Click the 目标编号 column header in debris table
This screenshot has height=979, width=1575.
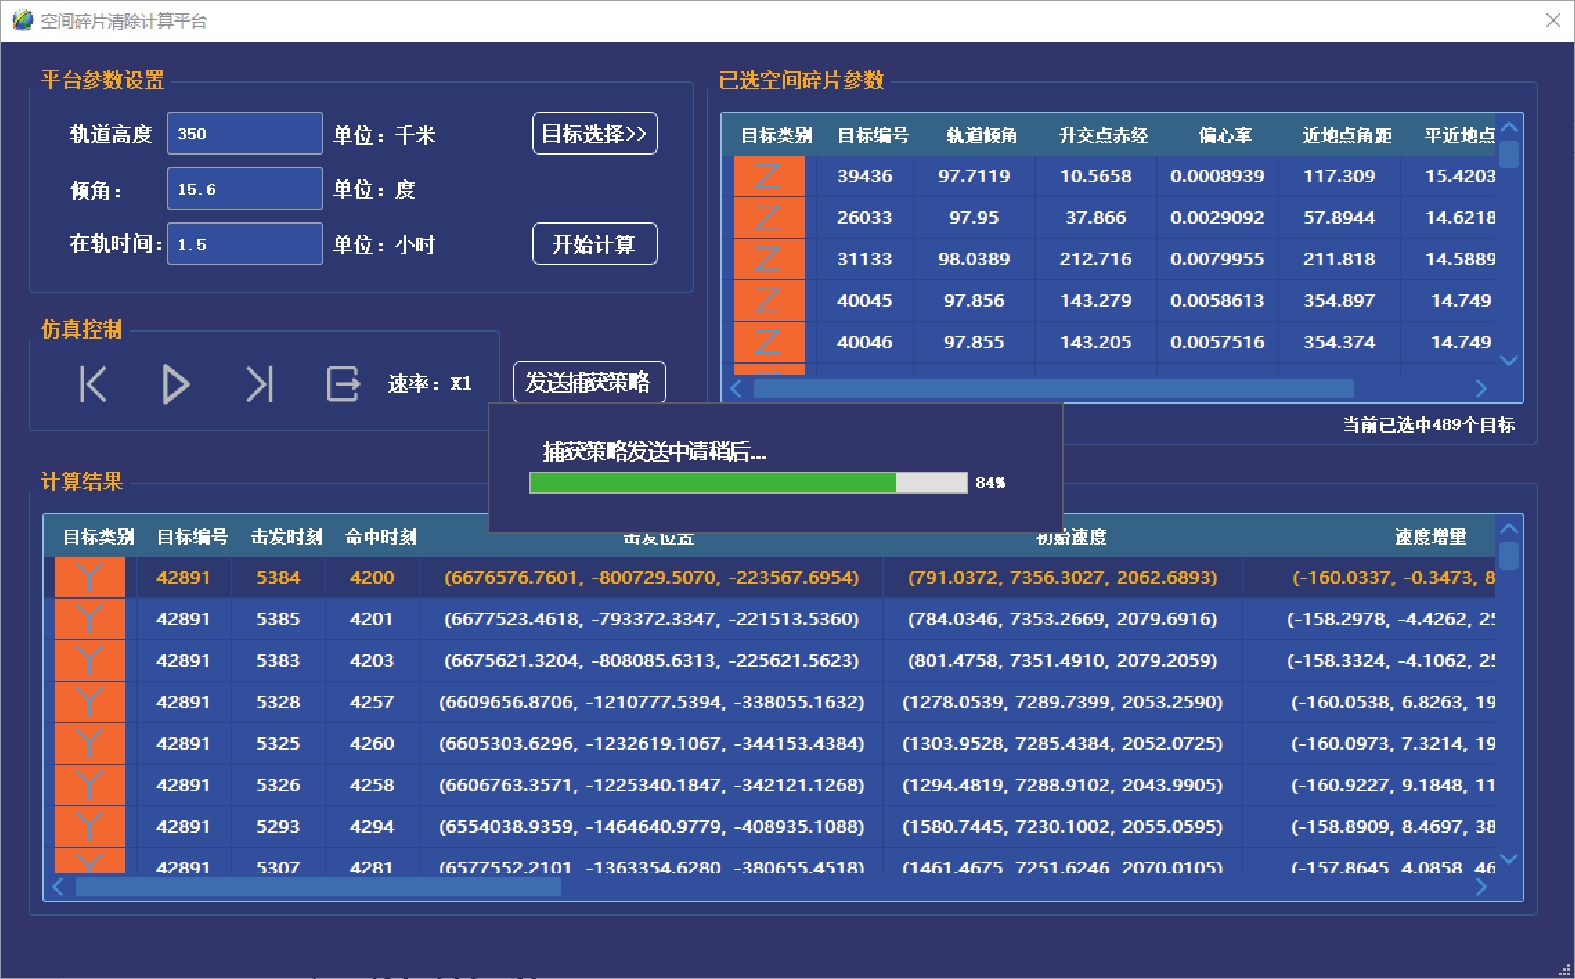pyautogui.click(x=872, y=135)
